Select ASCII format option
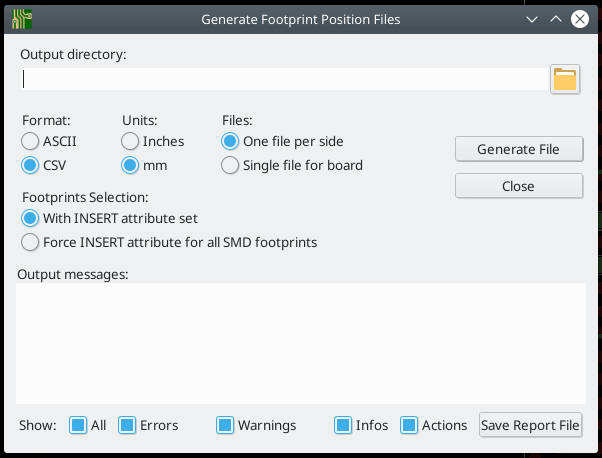This screenshot has width=602, height=458. [x=30, y=141]
